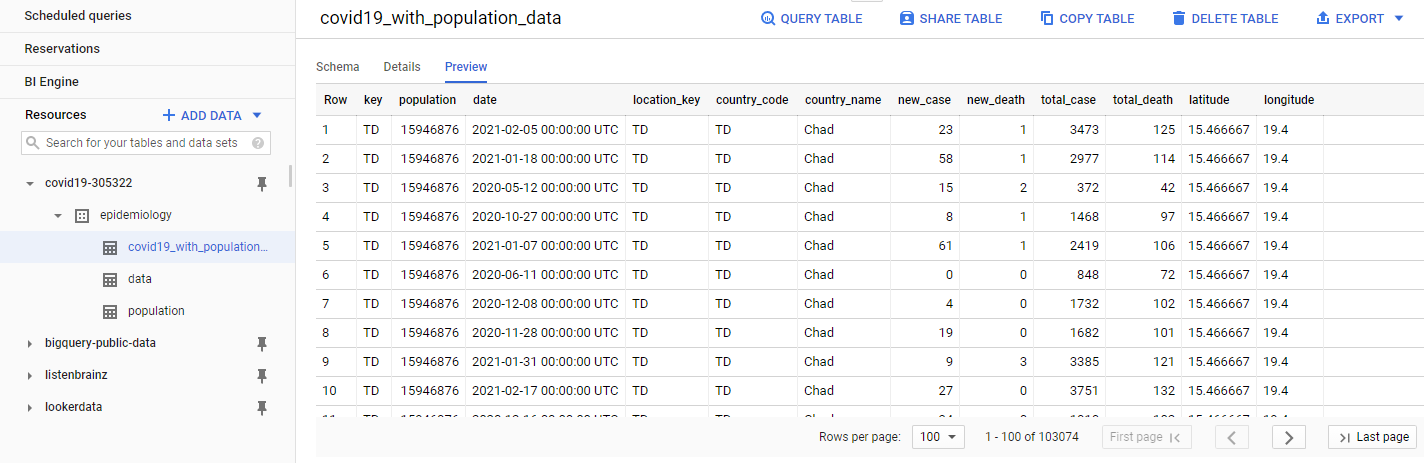Screen dimensions: 1424x463
Task: Collapse the epidemiology dataset node
Action: pos(59,215)
